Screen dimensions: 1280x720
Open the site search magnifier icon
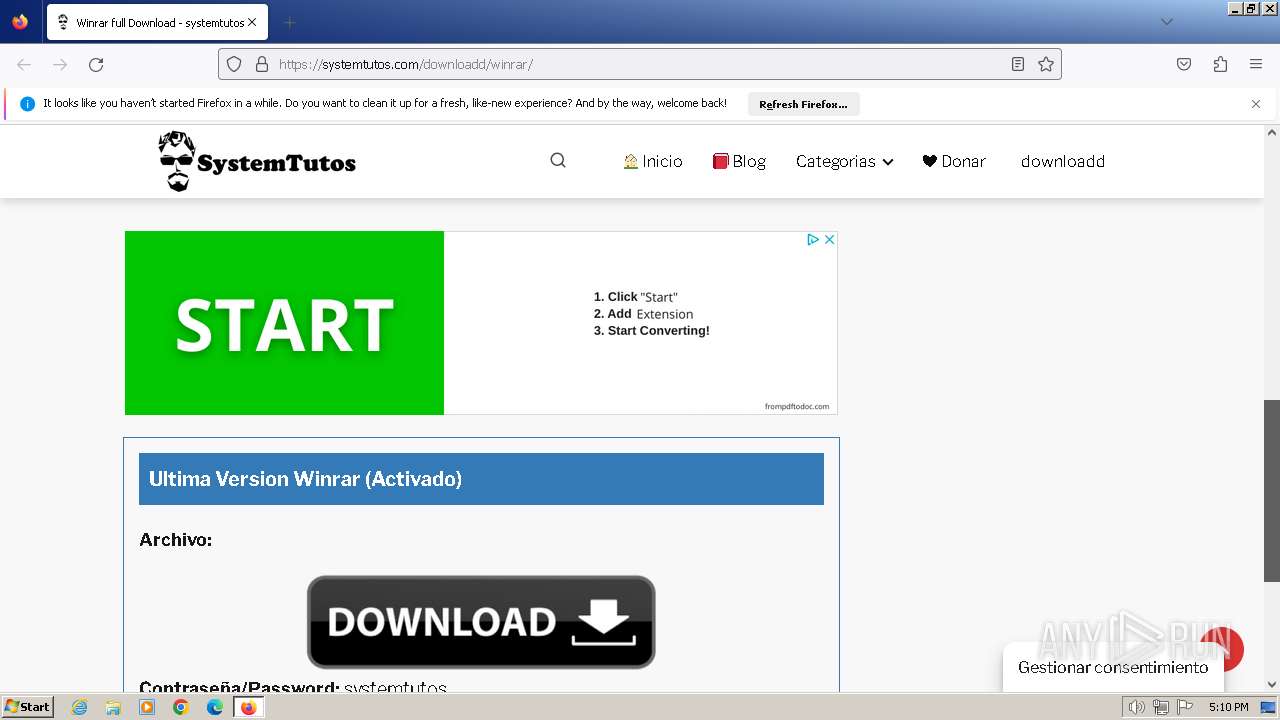click(558, 161)
